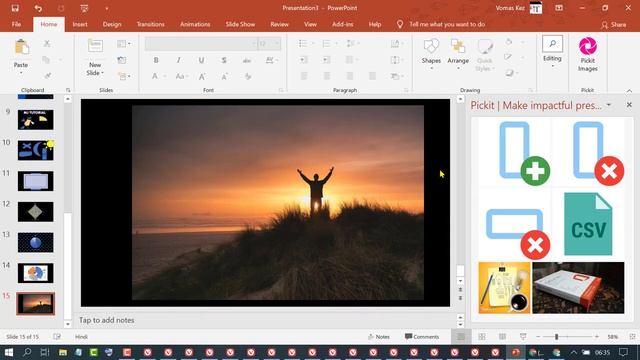Undo the last action
Viewport: 640px width, 360px height.
(38, 8)
